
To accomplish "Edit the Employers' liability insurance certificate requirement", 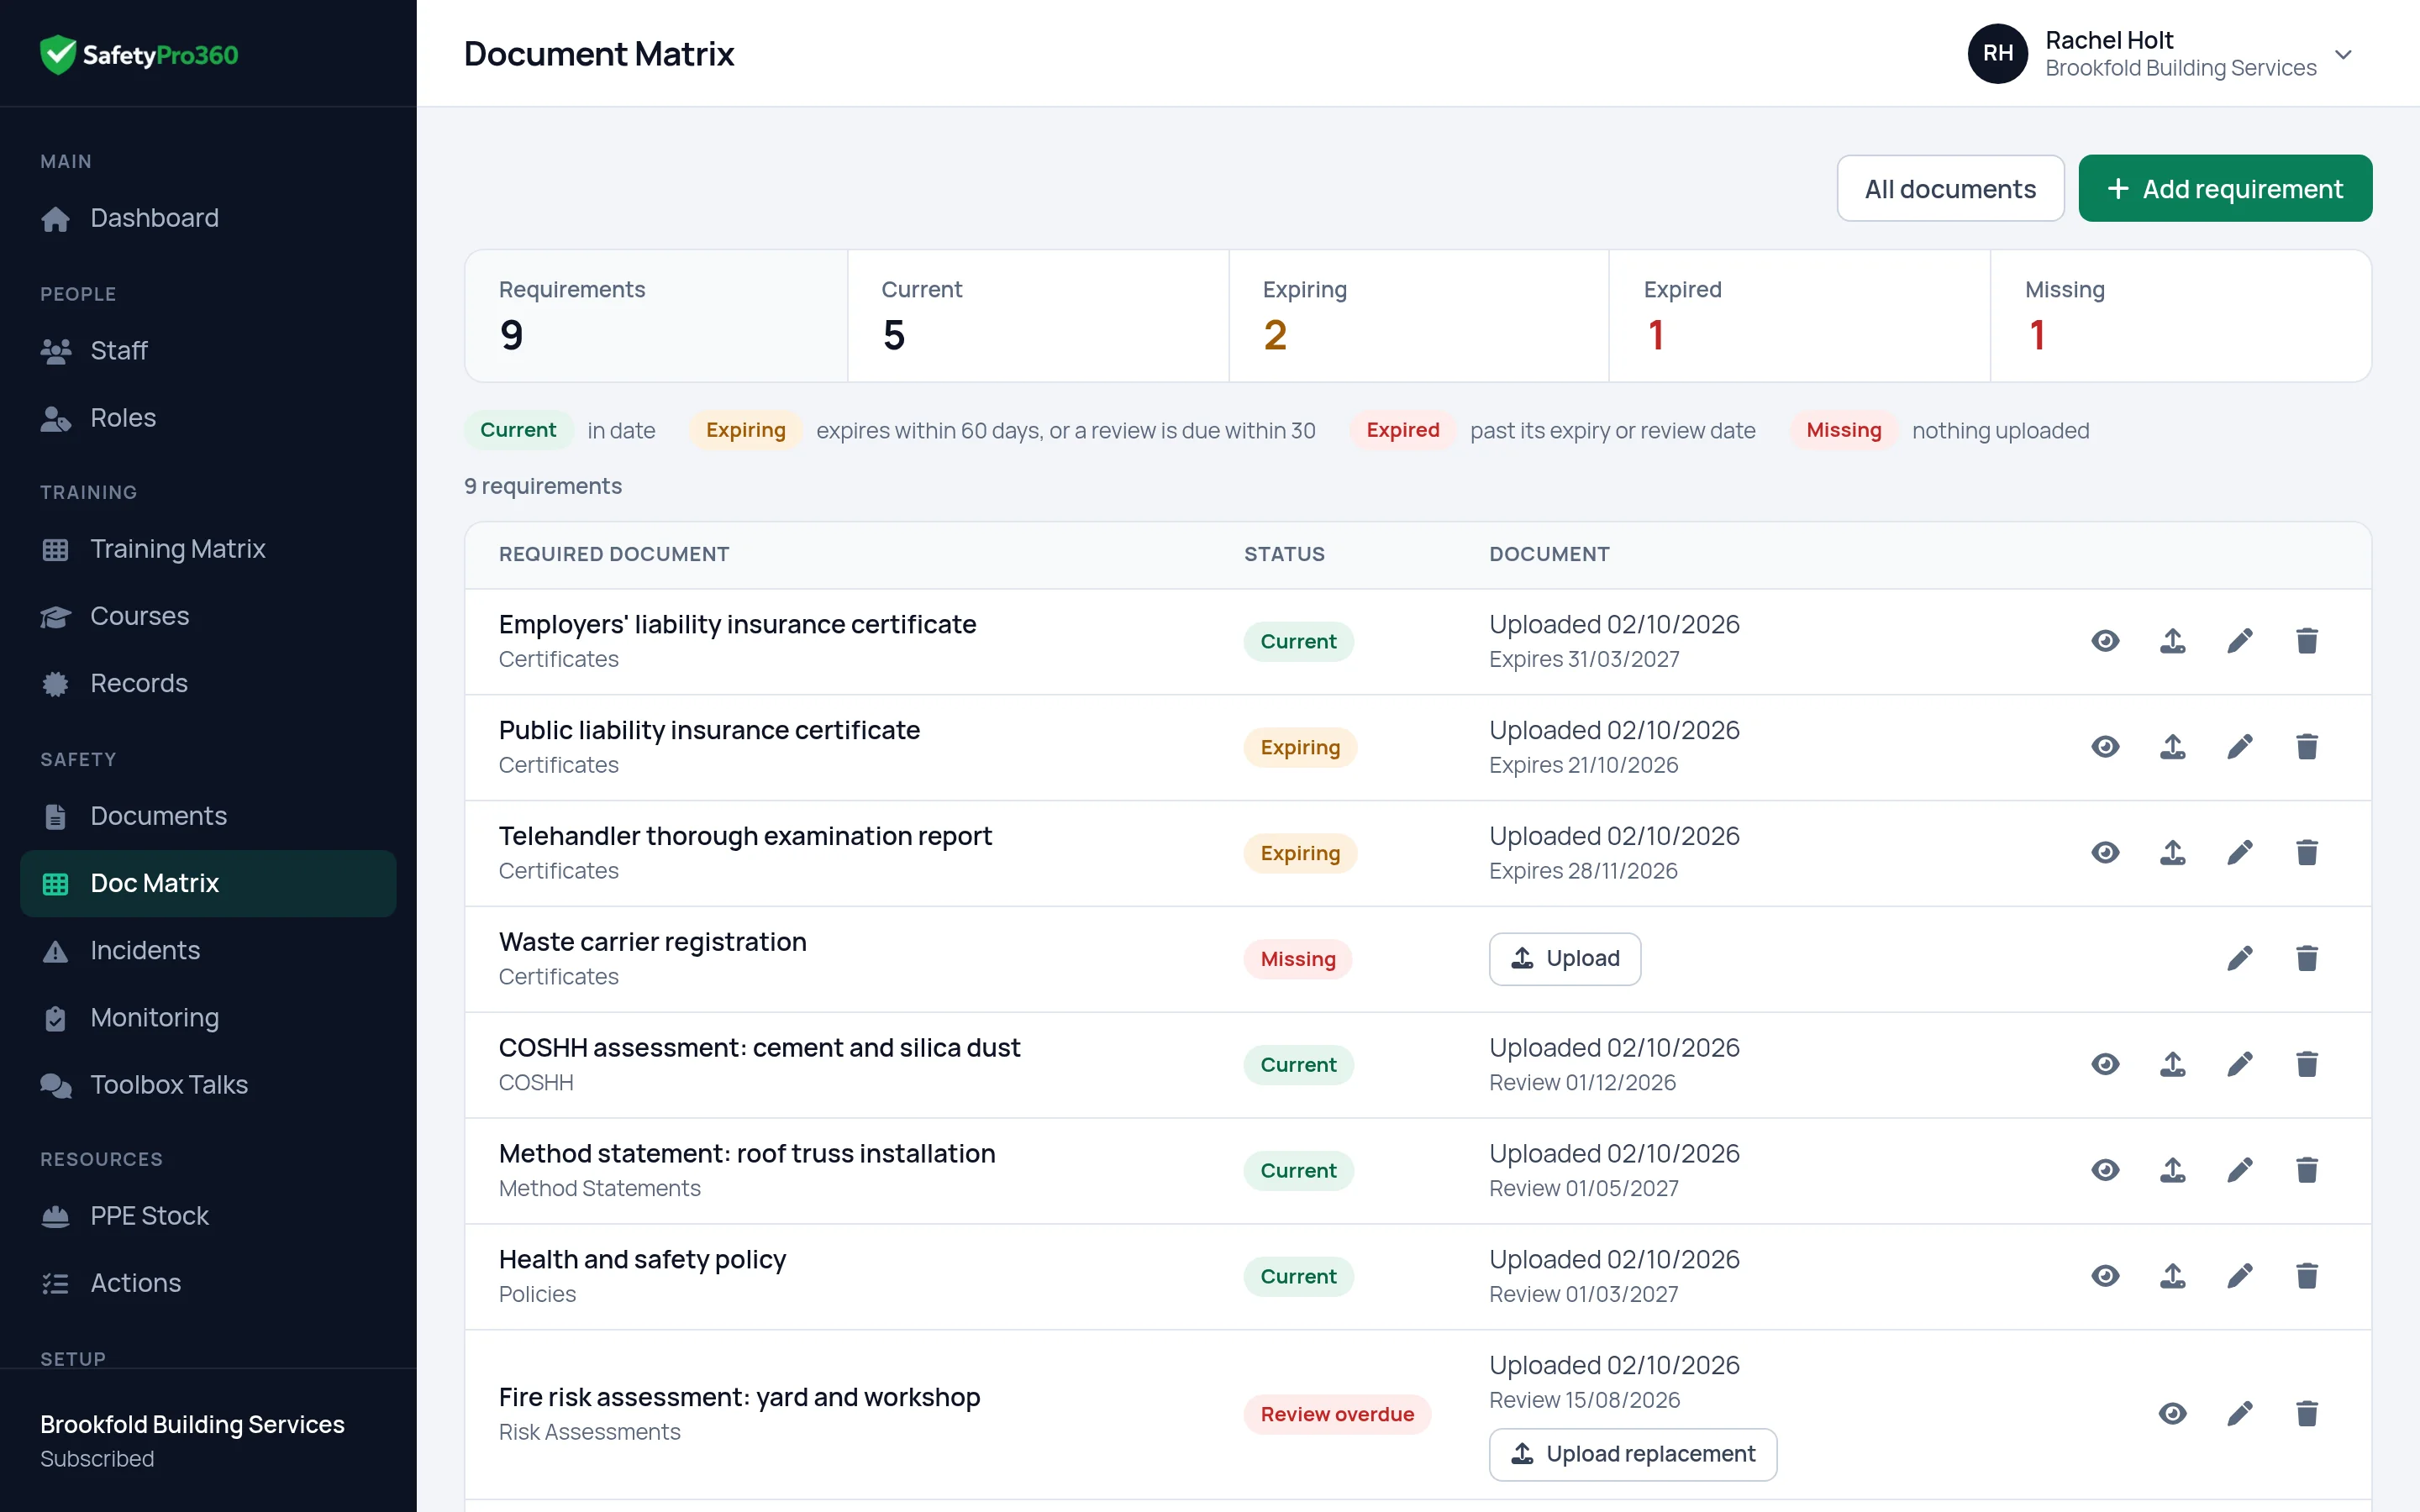I will tap(2239, 641).
